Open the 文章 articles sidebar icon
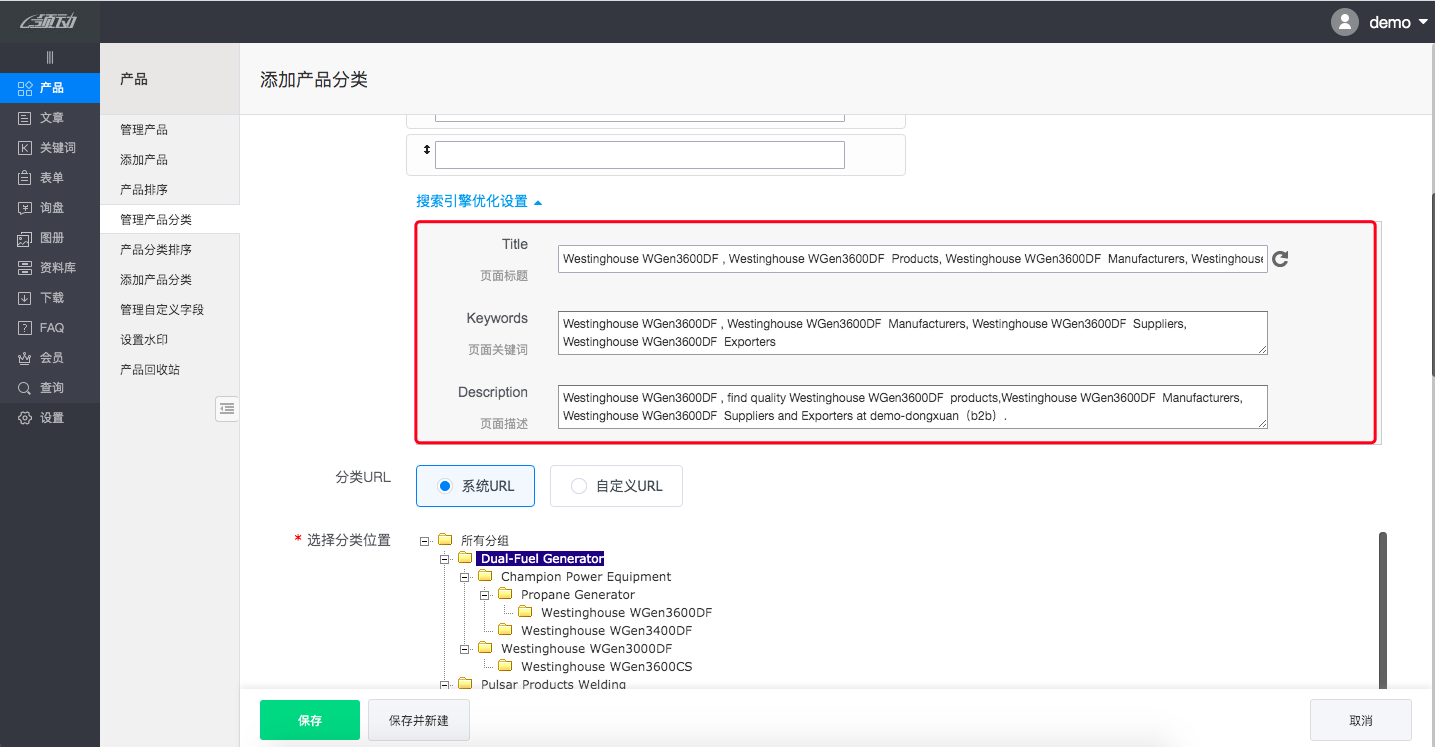 pyautogui.click(x=26, y=118)
